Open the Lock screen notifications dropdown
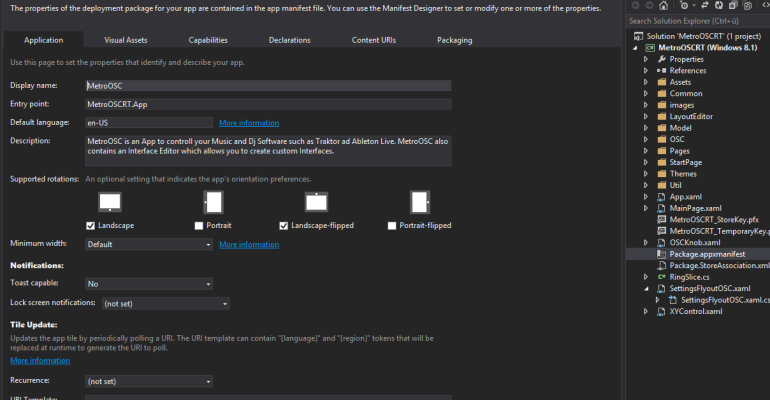Viewport: 770px width, 400px height. (165, 304)
